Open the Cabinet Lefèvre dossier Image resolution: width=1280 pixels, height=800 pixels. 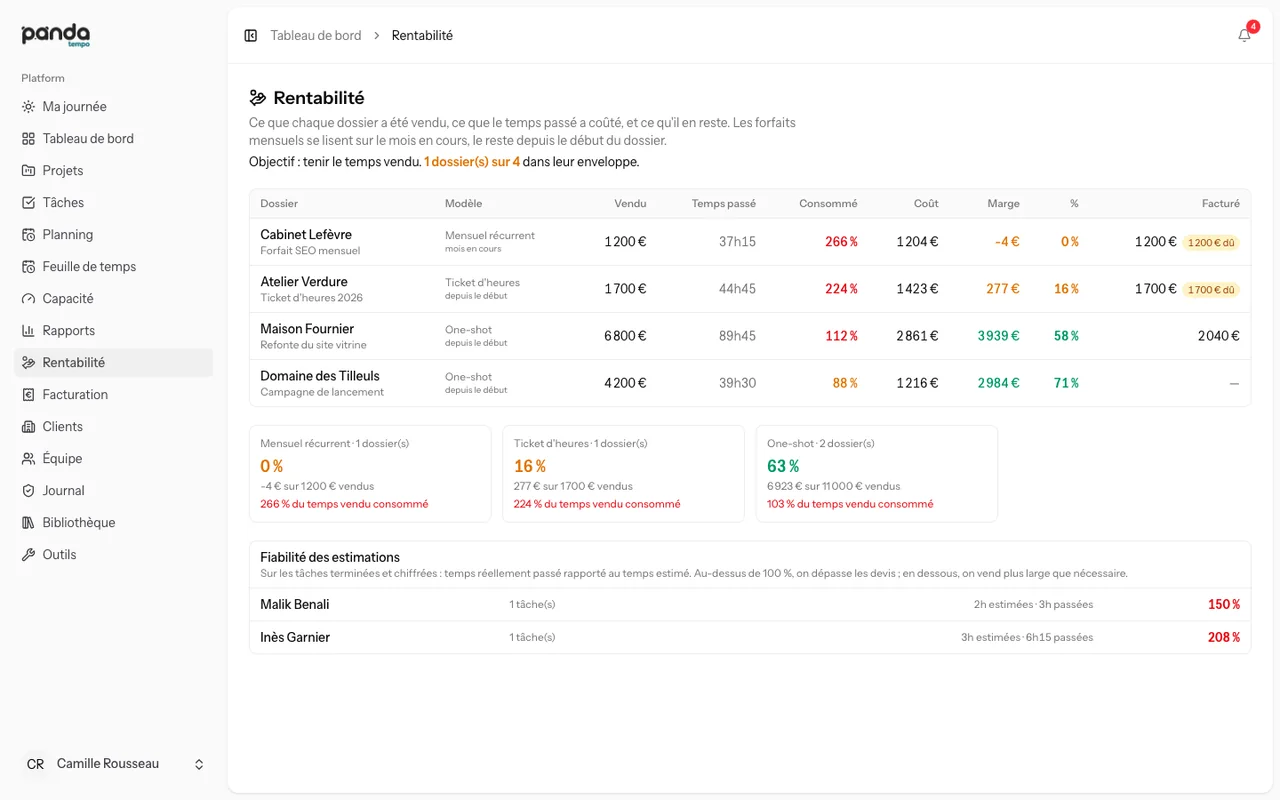click(306, 235)
